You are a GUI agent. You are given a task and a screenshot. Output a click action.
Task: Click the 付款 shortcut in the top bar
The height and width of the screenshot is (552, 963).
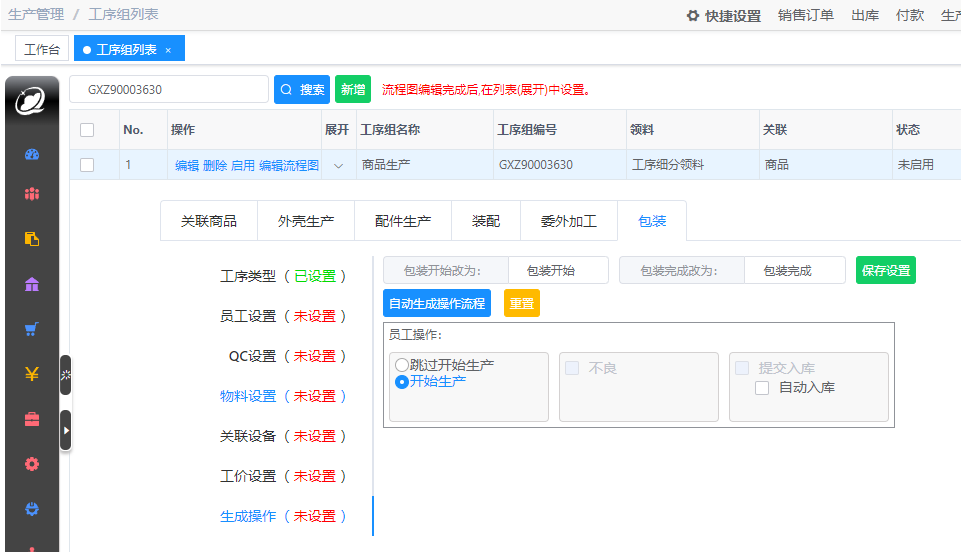pyautogui.click(x=910, y=15)
